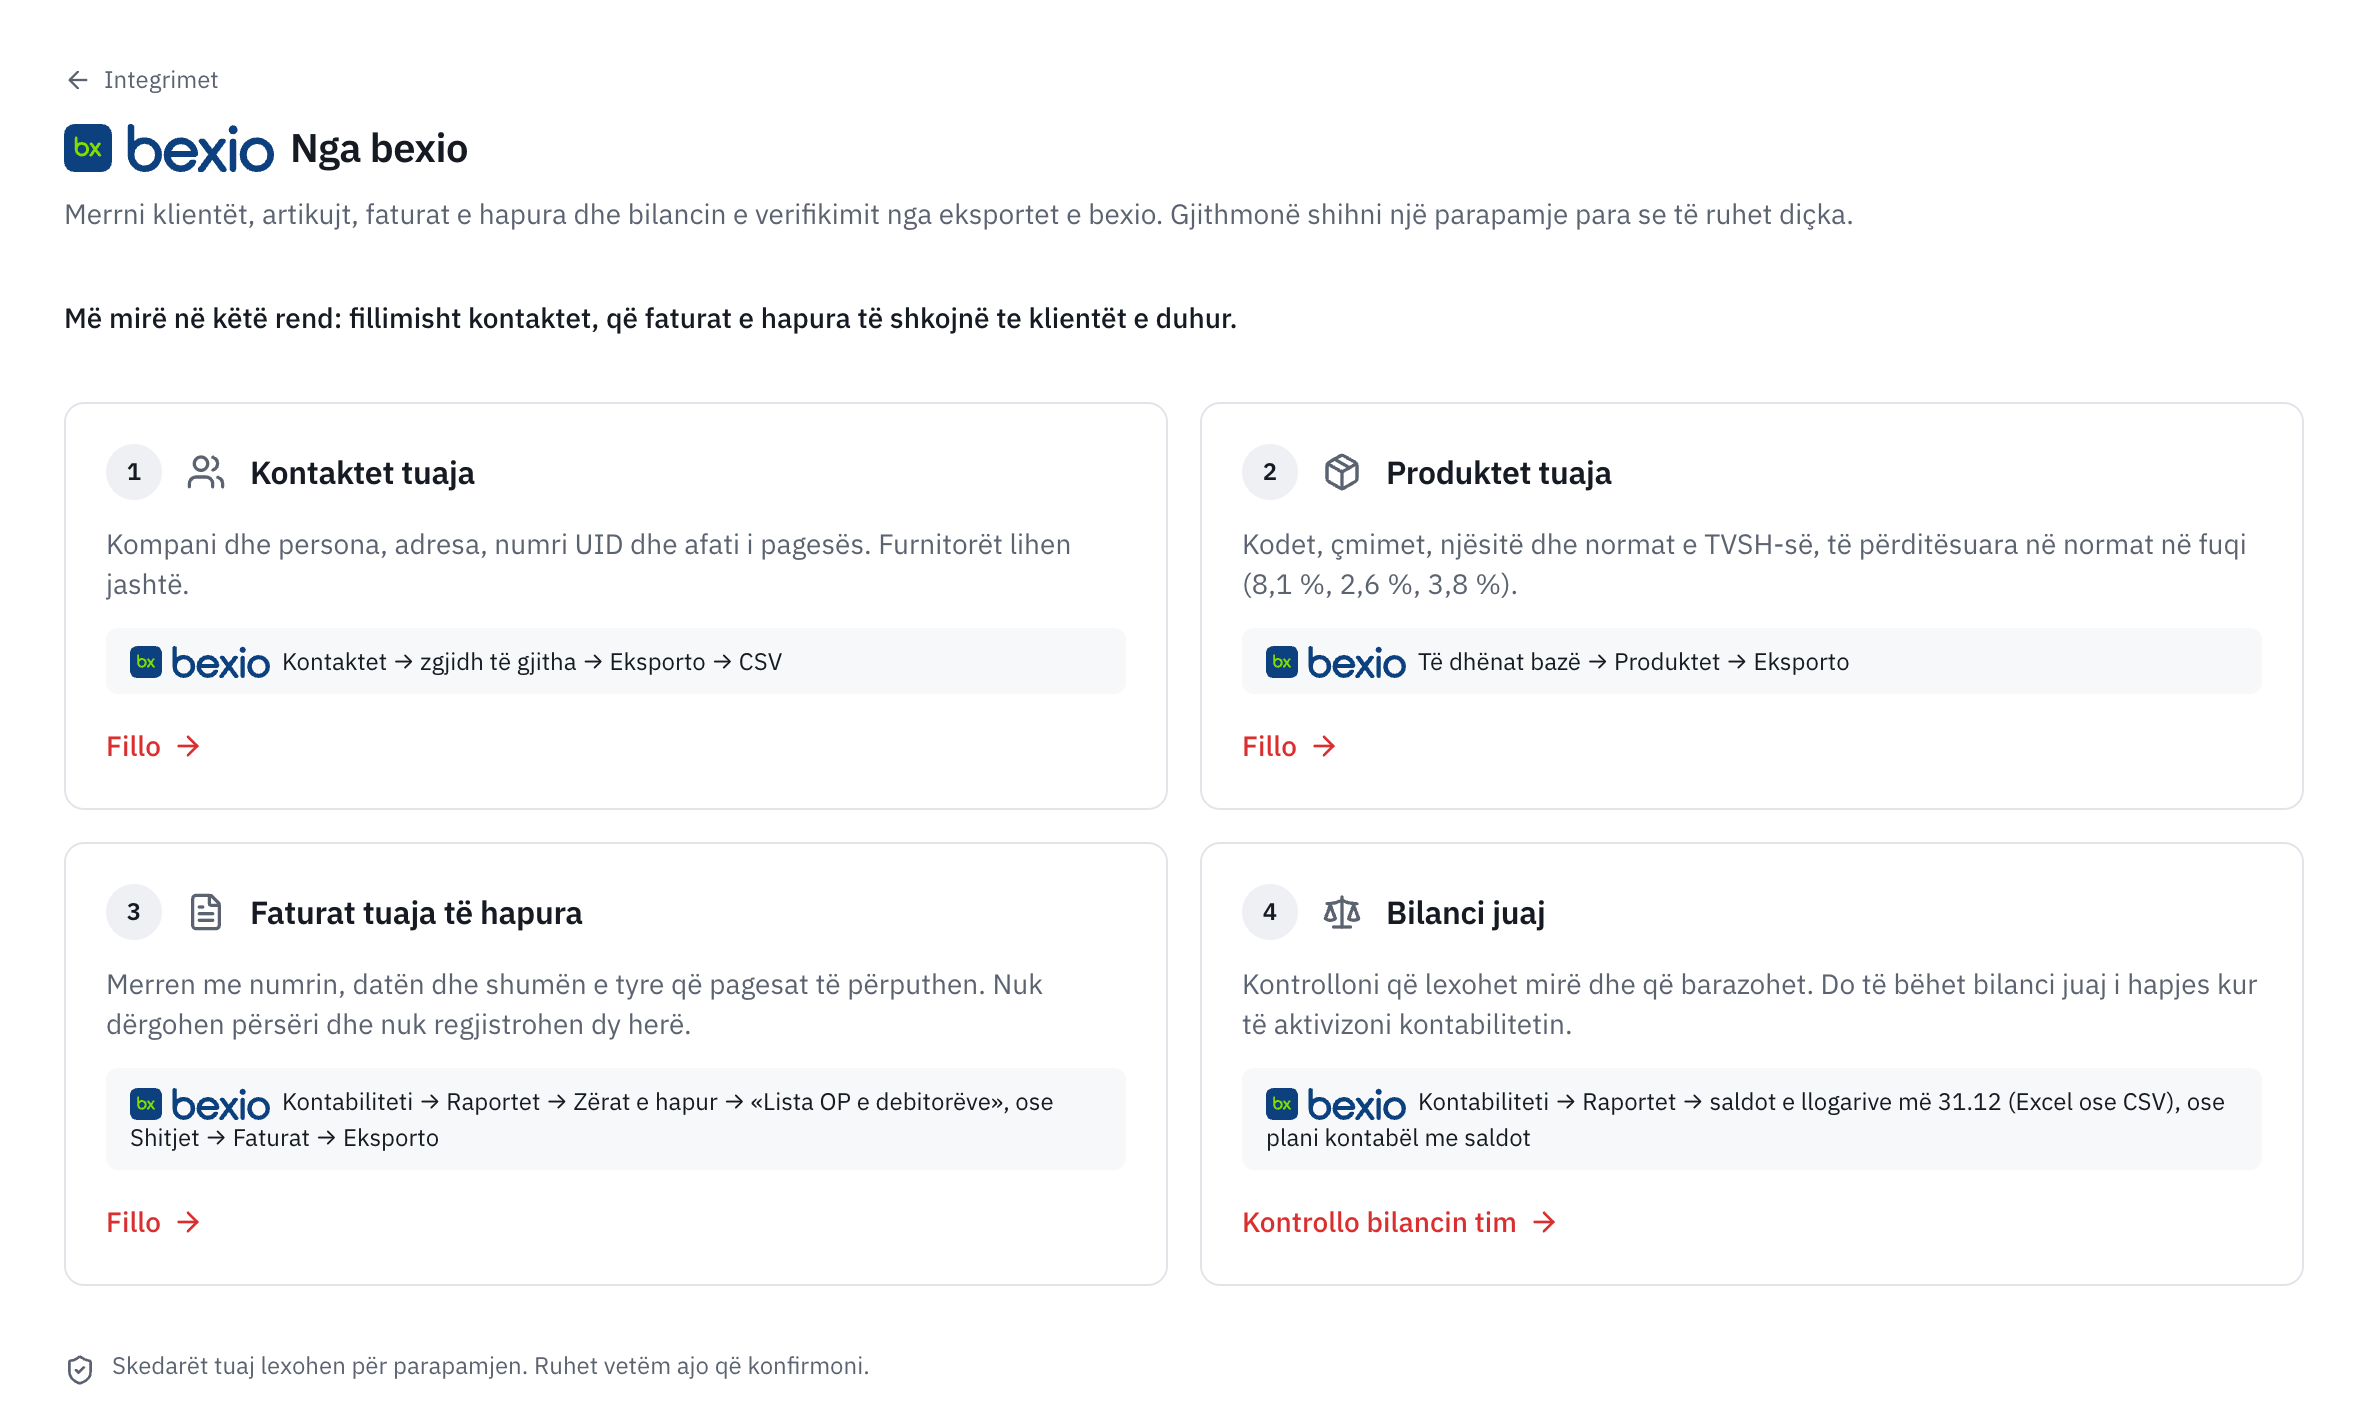Click the step 2 number badge
Viewport: 2368px width, 1416px height.
click(x=1270, y=472)
